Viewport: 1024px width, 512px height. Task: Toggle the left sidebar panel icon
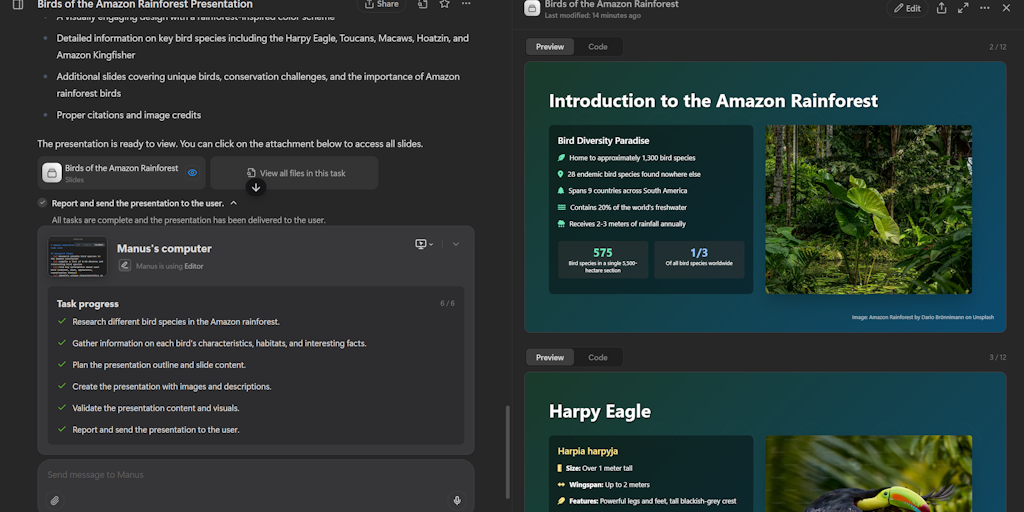[x=18, y=5]
